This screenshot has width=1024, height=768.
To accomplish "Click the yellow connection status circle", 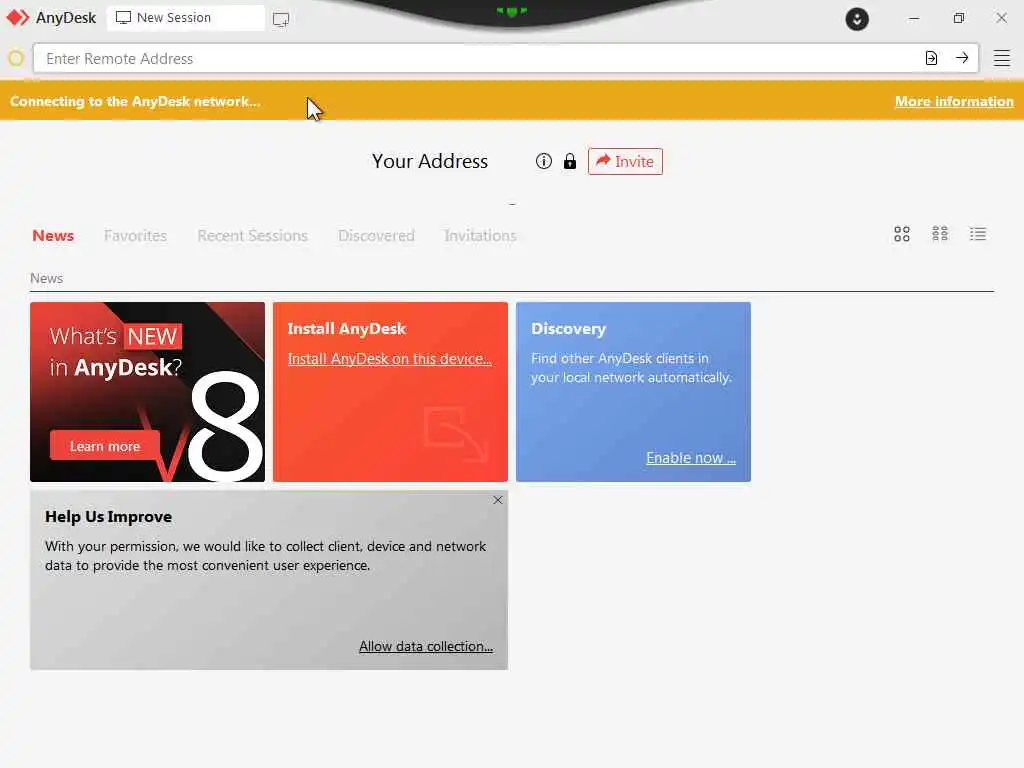I will [x=16, y=58].
